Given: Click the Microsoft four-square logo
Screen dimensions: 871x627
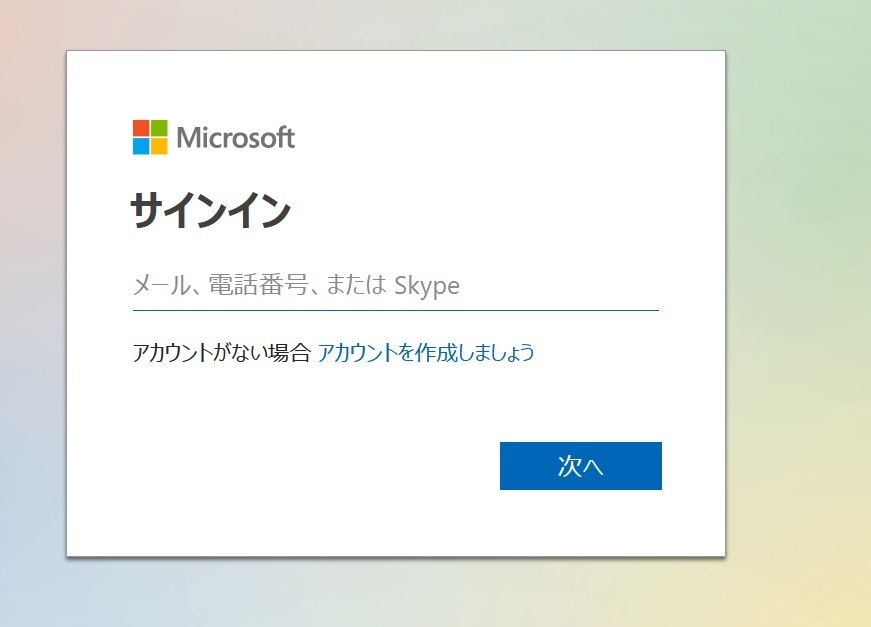Looking at the screenshot, I should [150, 138].
